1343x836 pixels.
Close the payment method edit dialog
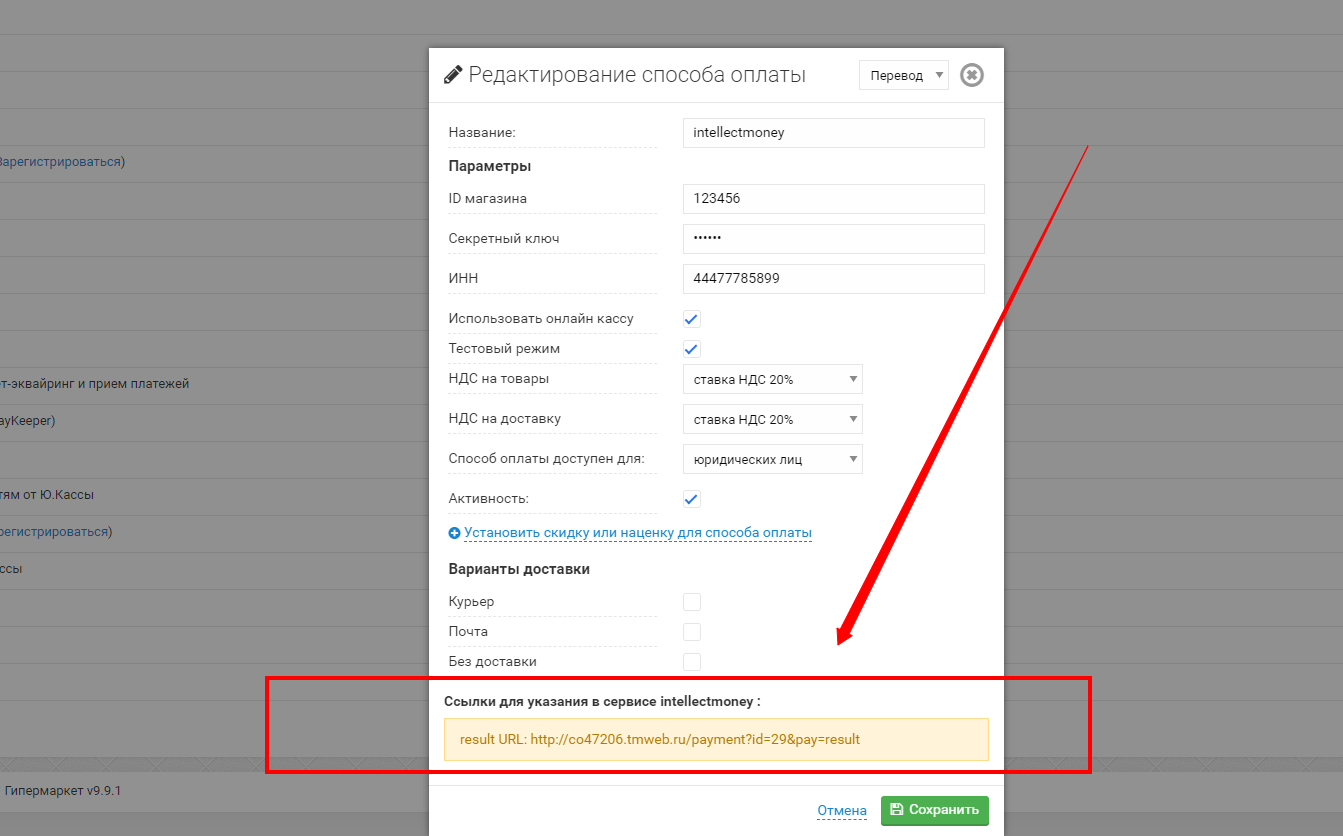(971, 75)
